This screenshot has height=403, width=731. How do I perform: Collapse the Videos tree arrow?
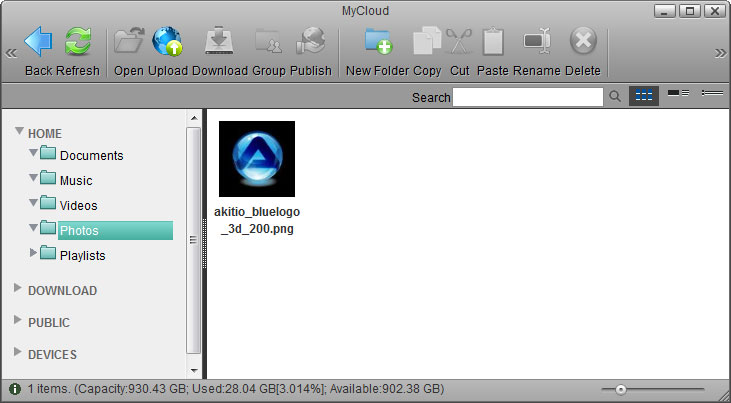pyautogui.click(x=33, y=203)
